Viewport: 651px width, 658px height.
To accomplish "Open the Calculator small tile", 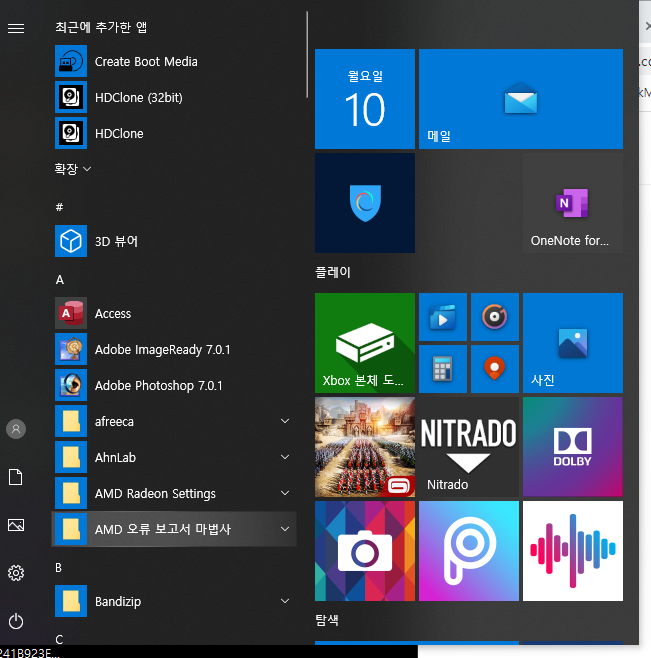I will [443, 369].
